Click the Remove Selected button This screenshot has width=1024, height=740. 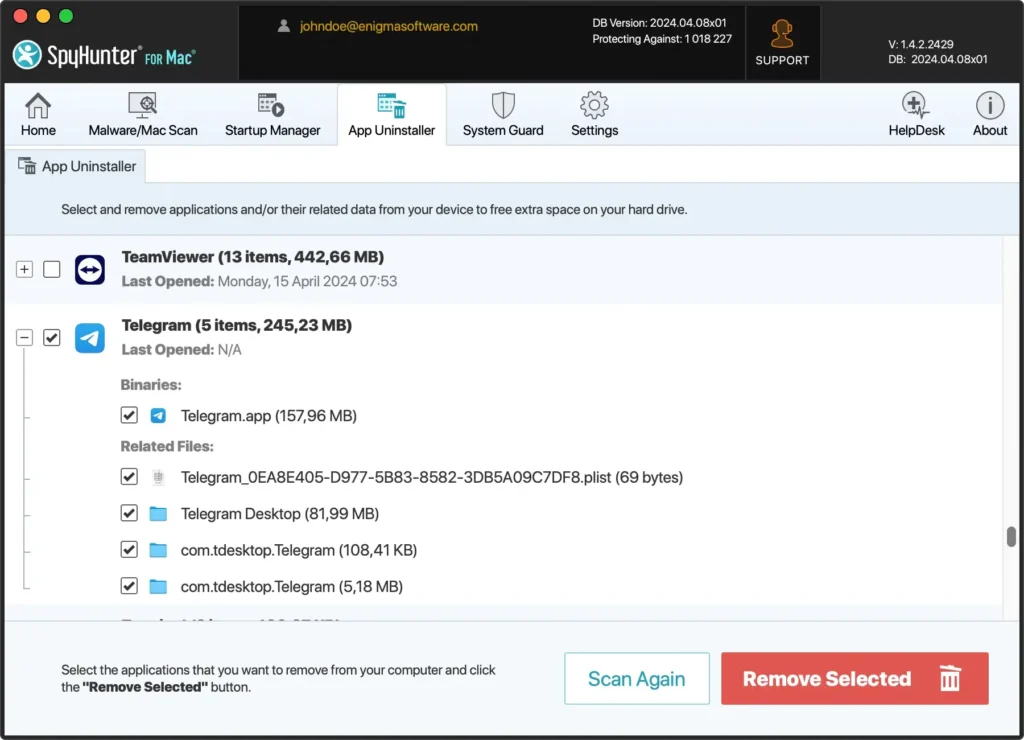854,679
